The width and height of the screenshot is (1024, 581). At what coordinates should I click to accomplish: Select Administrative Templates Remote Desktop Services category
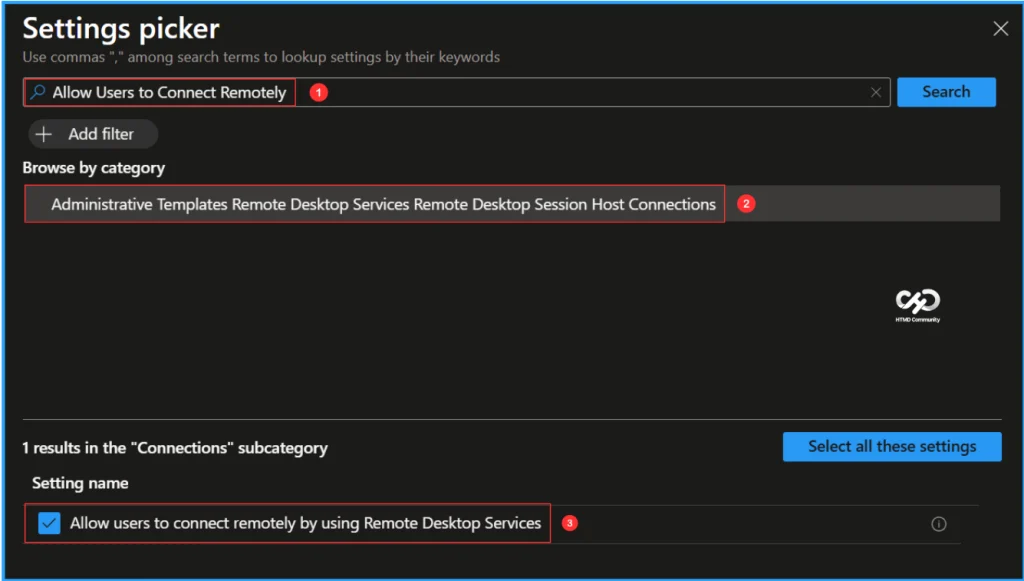pos(512,204)
